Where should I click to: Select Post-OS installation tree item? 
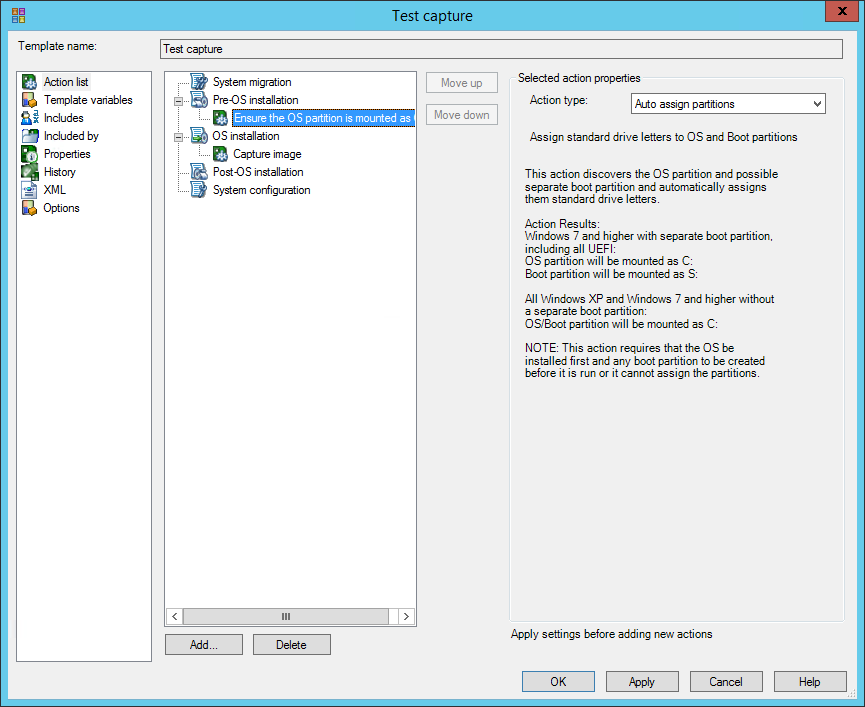[x=258, y=172]
